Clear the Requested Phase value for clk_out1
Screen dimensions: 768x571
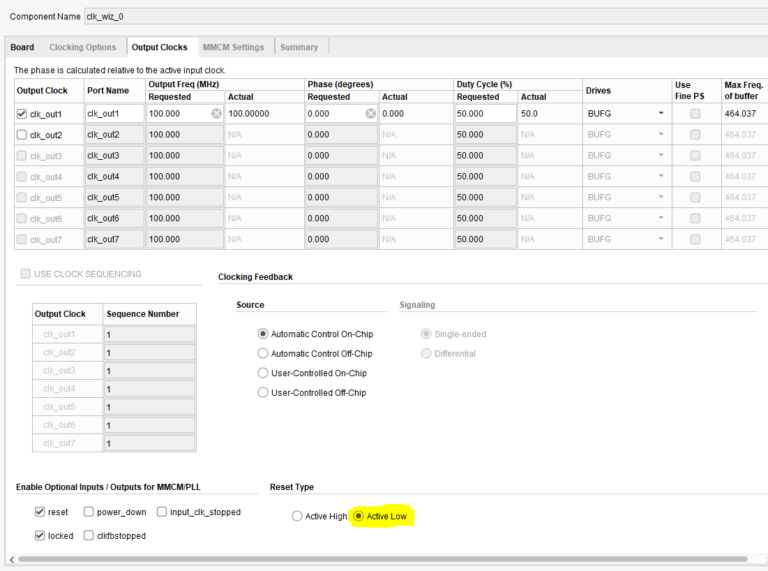(370, 114)
